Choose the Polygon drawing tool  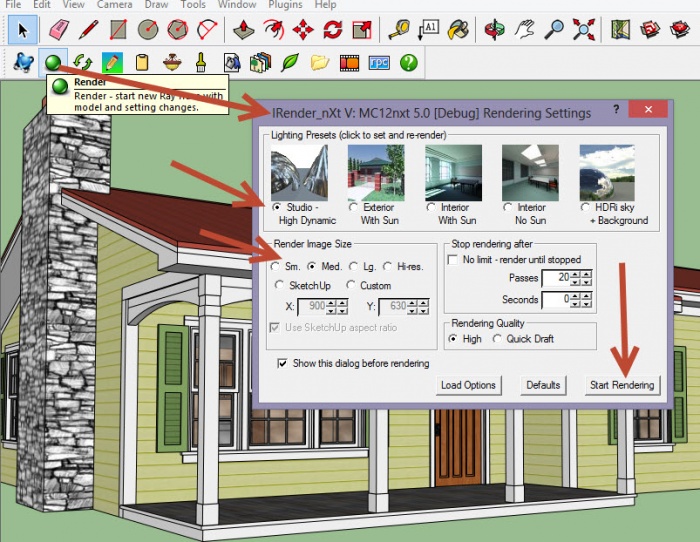click(178, 30)
